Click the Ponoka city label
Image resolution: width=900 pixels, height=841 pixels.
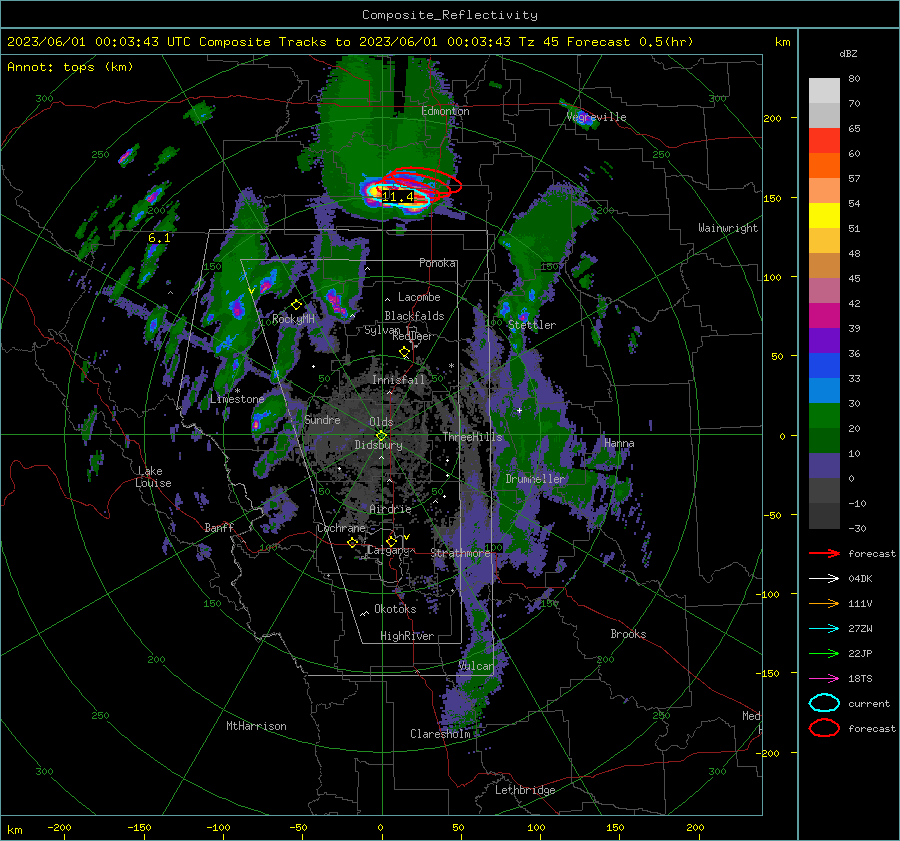click(x=437, y=263)
